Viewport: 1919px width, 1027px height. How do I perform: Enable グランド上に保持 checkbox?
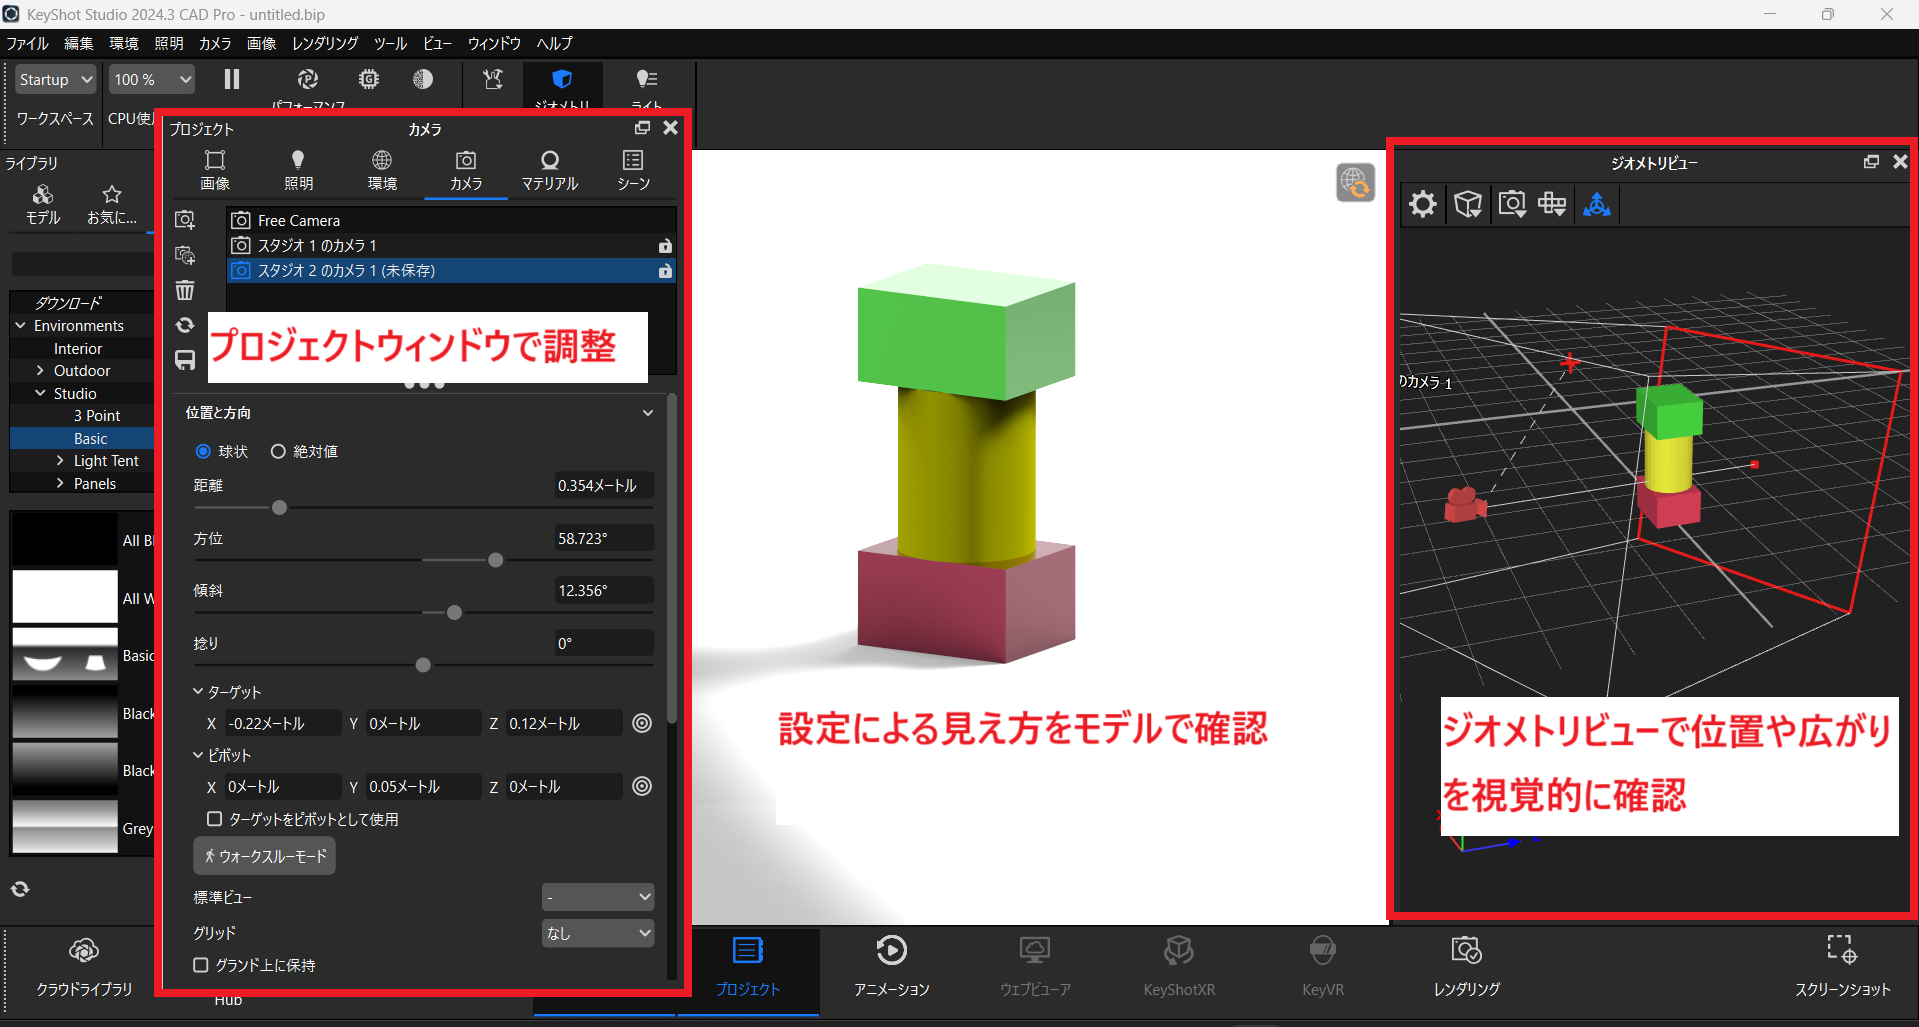click(201, 965)
